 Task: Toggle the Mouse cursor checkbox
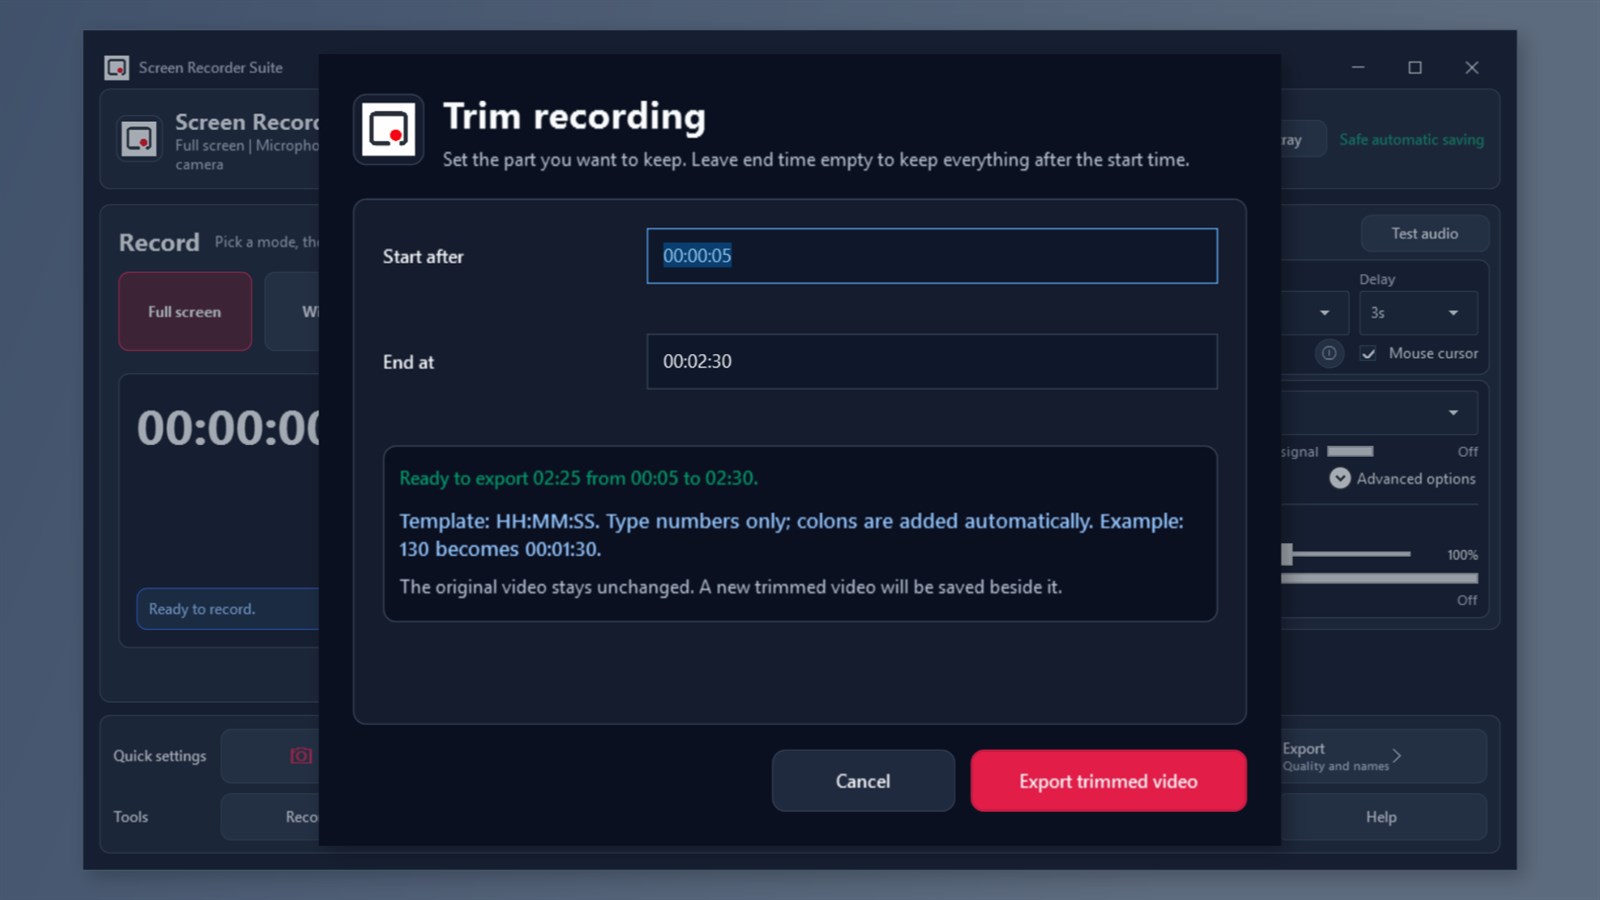point(1368,353)
